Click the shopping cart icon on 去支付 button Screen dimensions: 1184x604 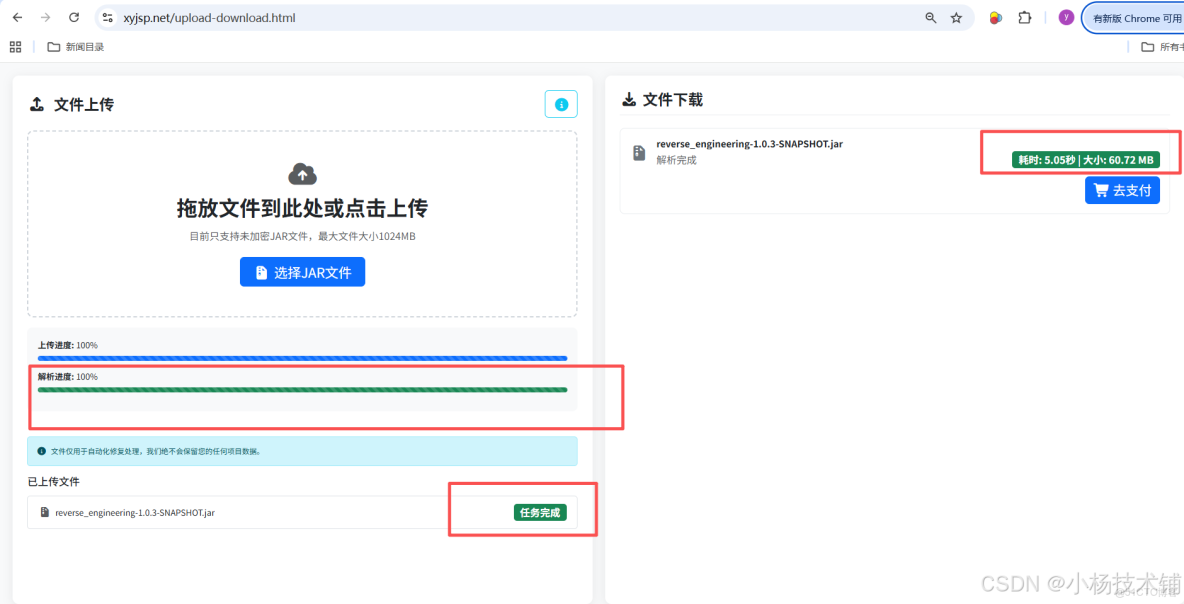[1103, 189]
